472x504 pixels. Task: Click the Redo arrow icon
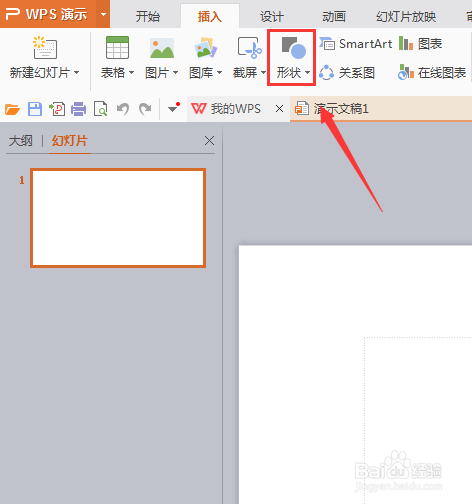(x=145, y=109)
